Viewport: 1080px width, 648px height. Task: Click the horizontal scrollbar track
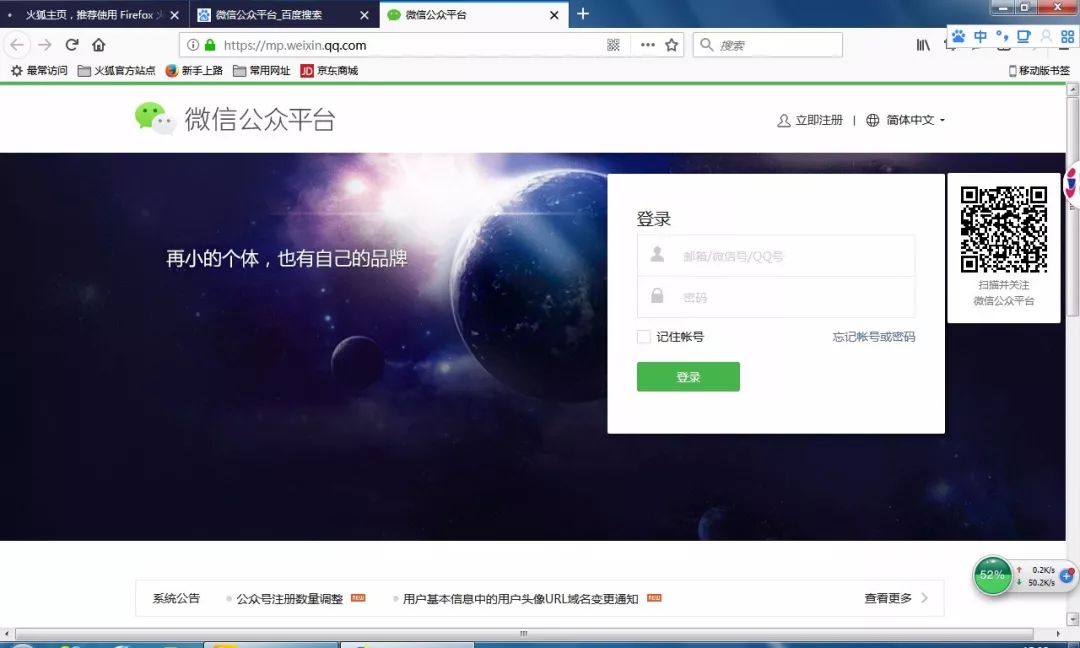tap(523, 633)
